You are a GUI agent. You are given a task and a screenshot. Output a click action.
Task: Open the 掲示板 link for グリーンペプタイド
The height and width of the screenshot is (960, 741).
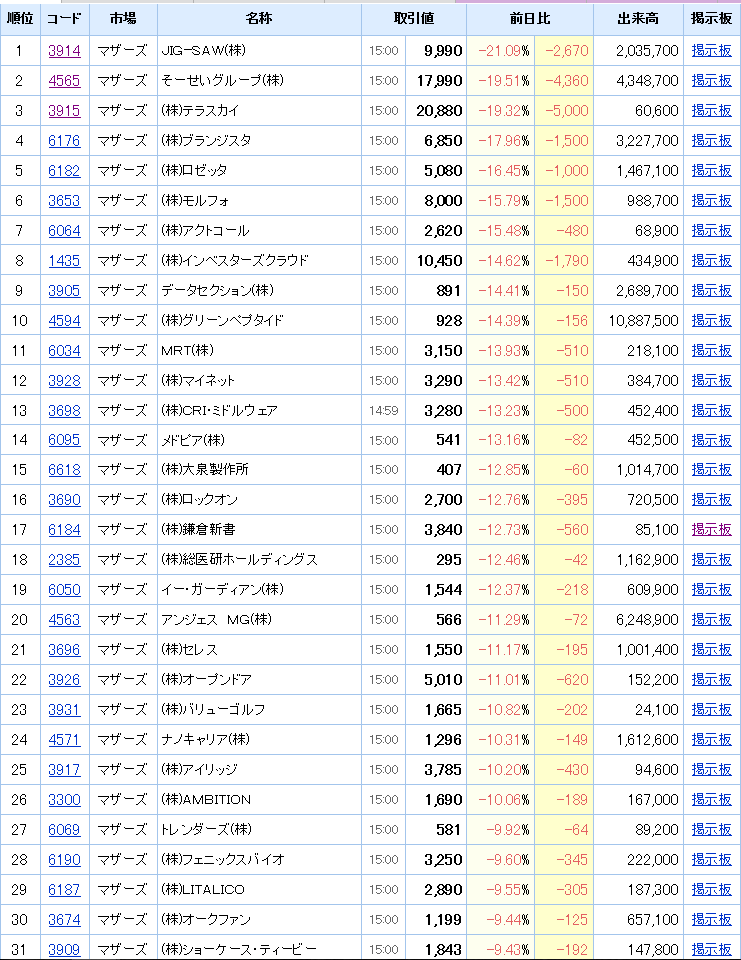point(712,321)
